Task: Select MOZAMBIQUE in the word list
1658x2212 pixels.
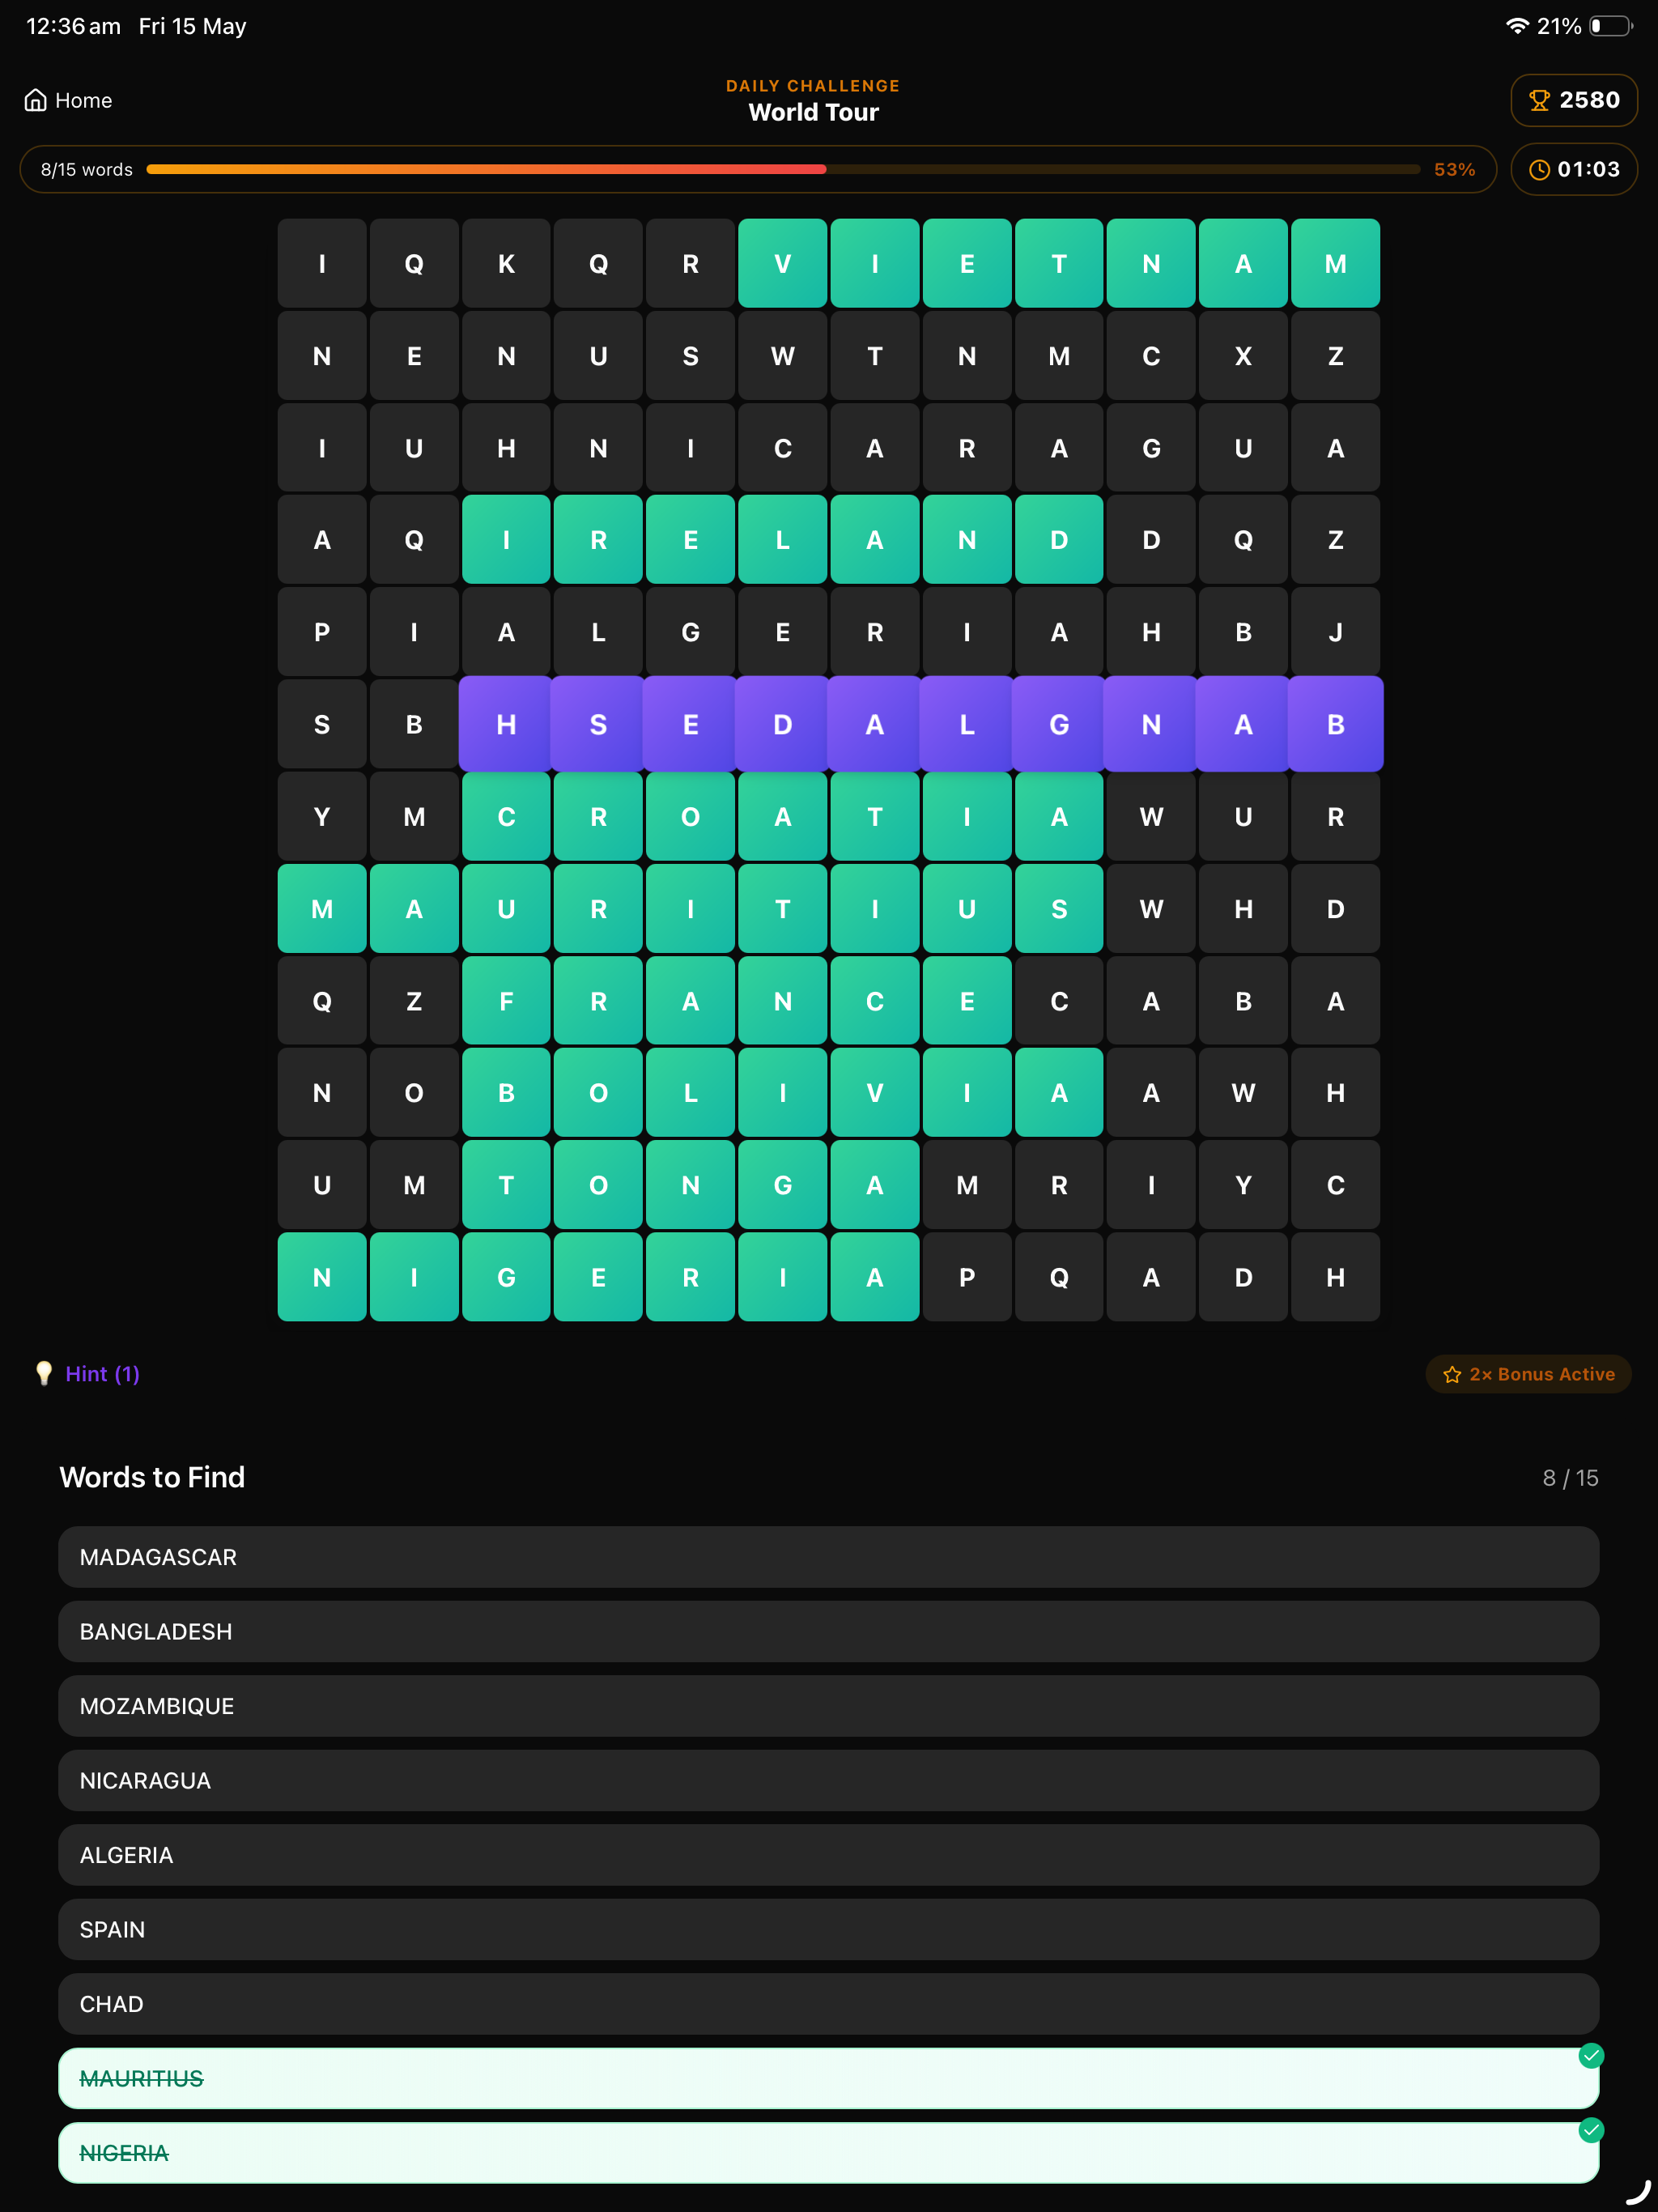Action: point(828,1705)
